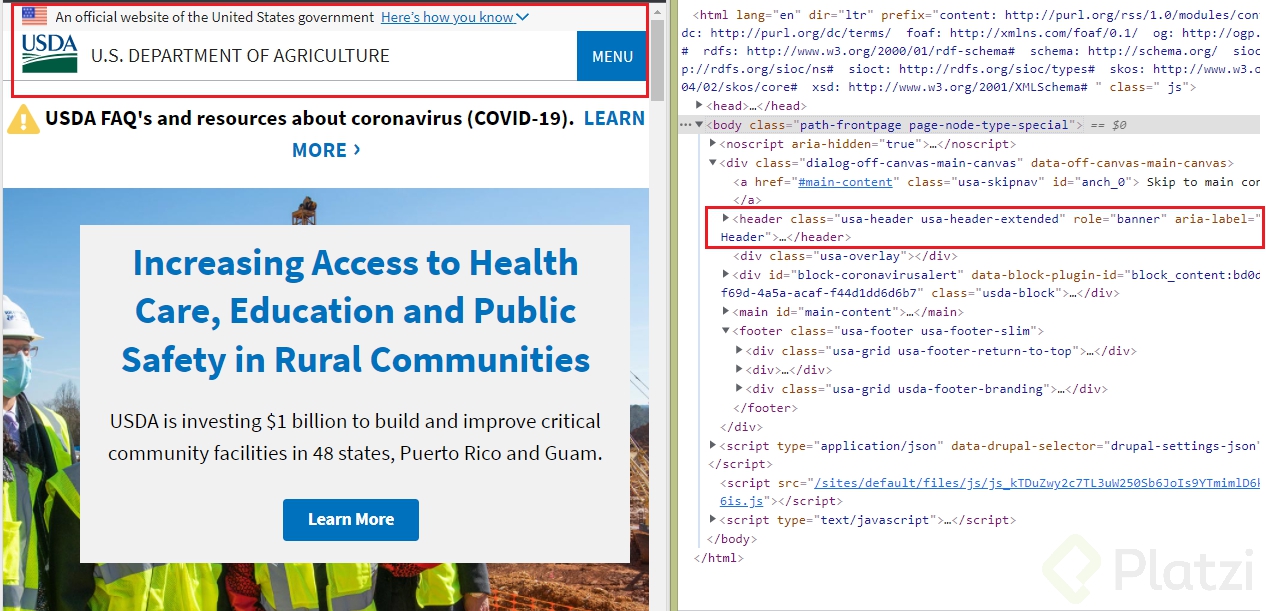Click the three-dots icon beside the body element
Image resolution: width=1266 pixels, height=611 pixels.
685,125
